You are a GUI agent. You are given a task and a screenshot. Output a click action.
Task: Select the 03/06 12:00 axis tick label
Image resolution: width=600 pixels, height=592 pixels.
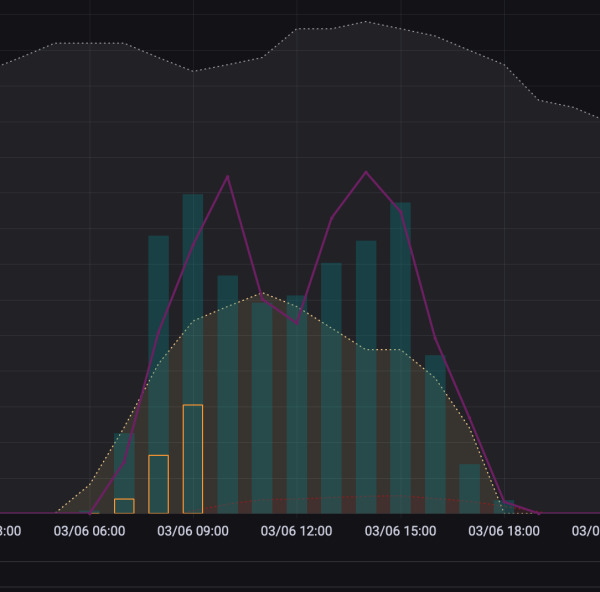(x=296, y=531)
